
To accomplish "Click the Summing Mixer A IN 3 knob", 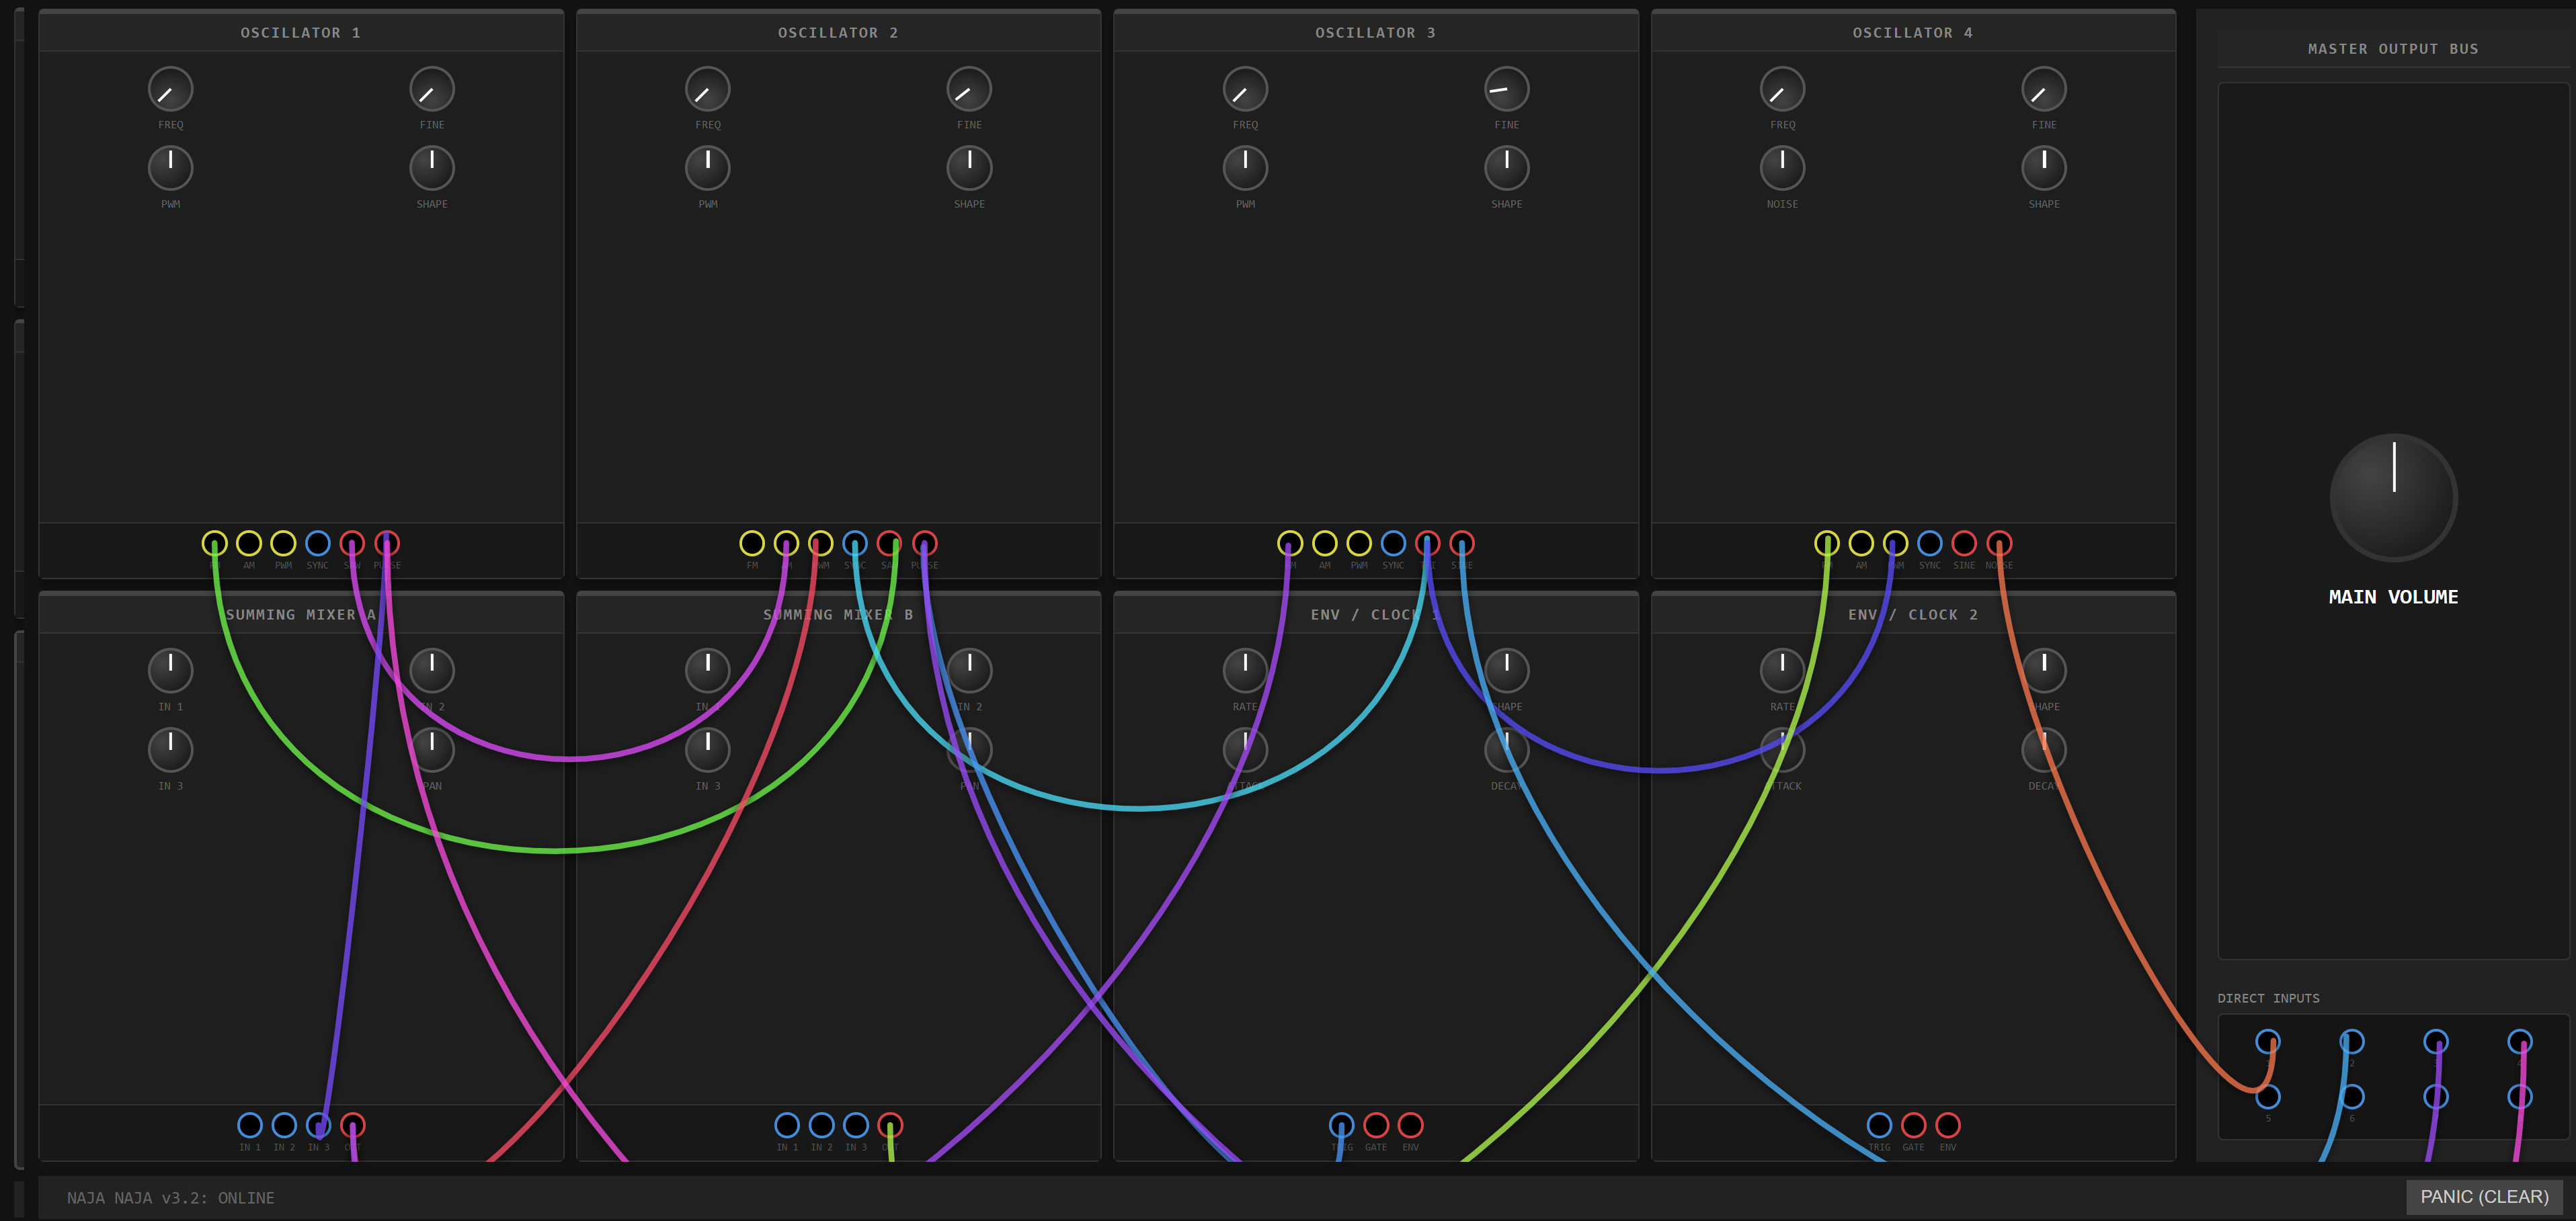I will click(x=171, y=750).
